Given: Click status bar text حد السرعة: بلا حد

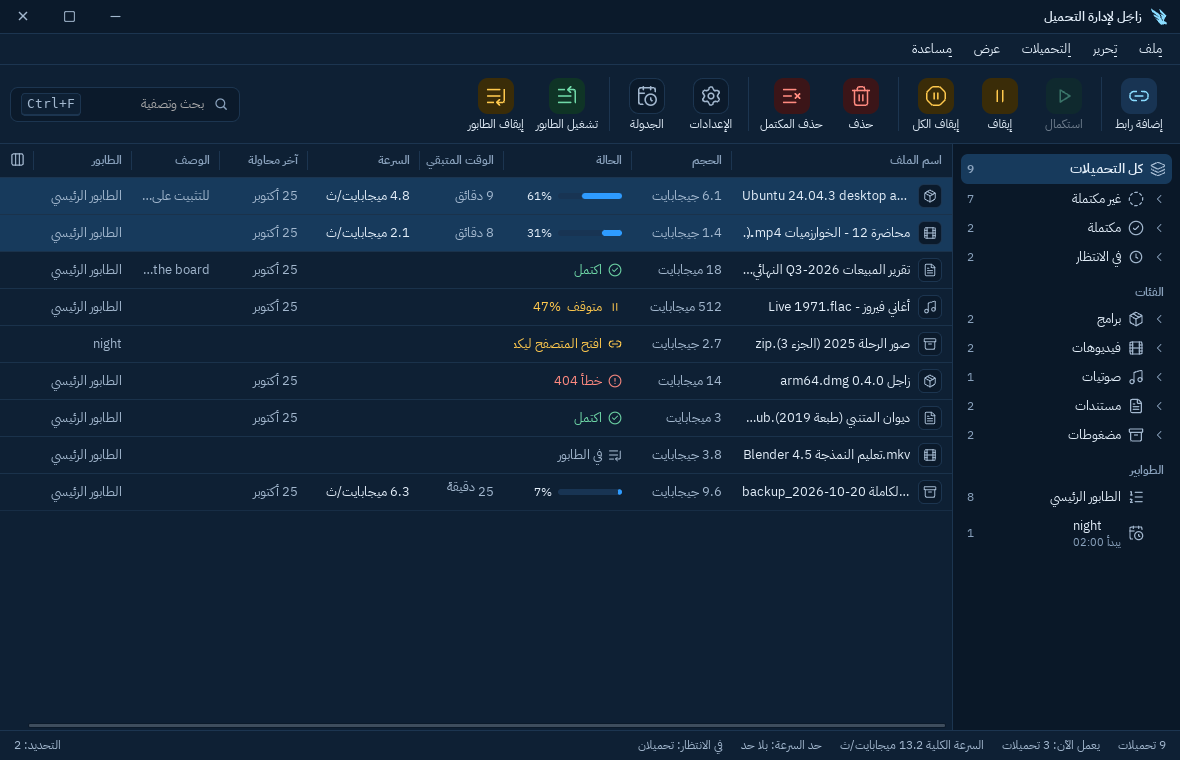Looking at the screenshot, I should click(x=781, y=745).
